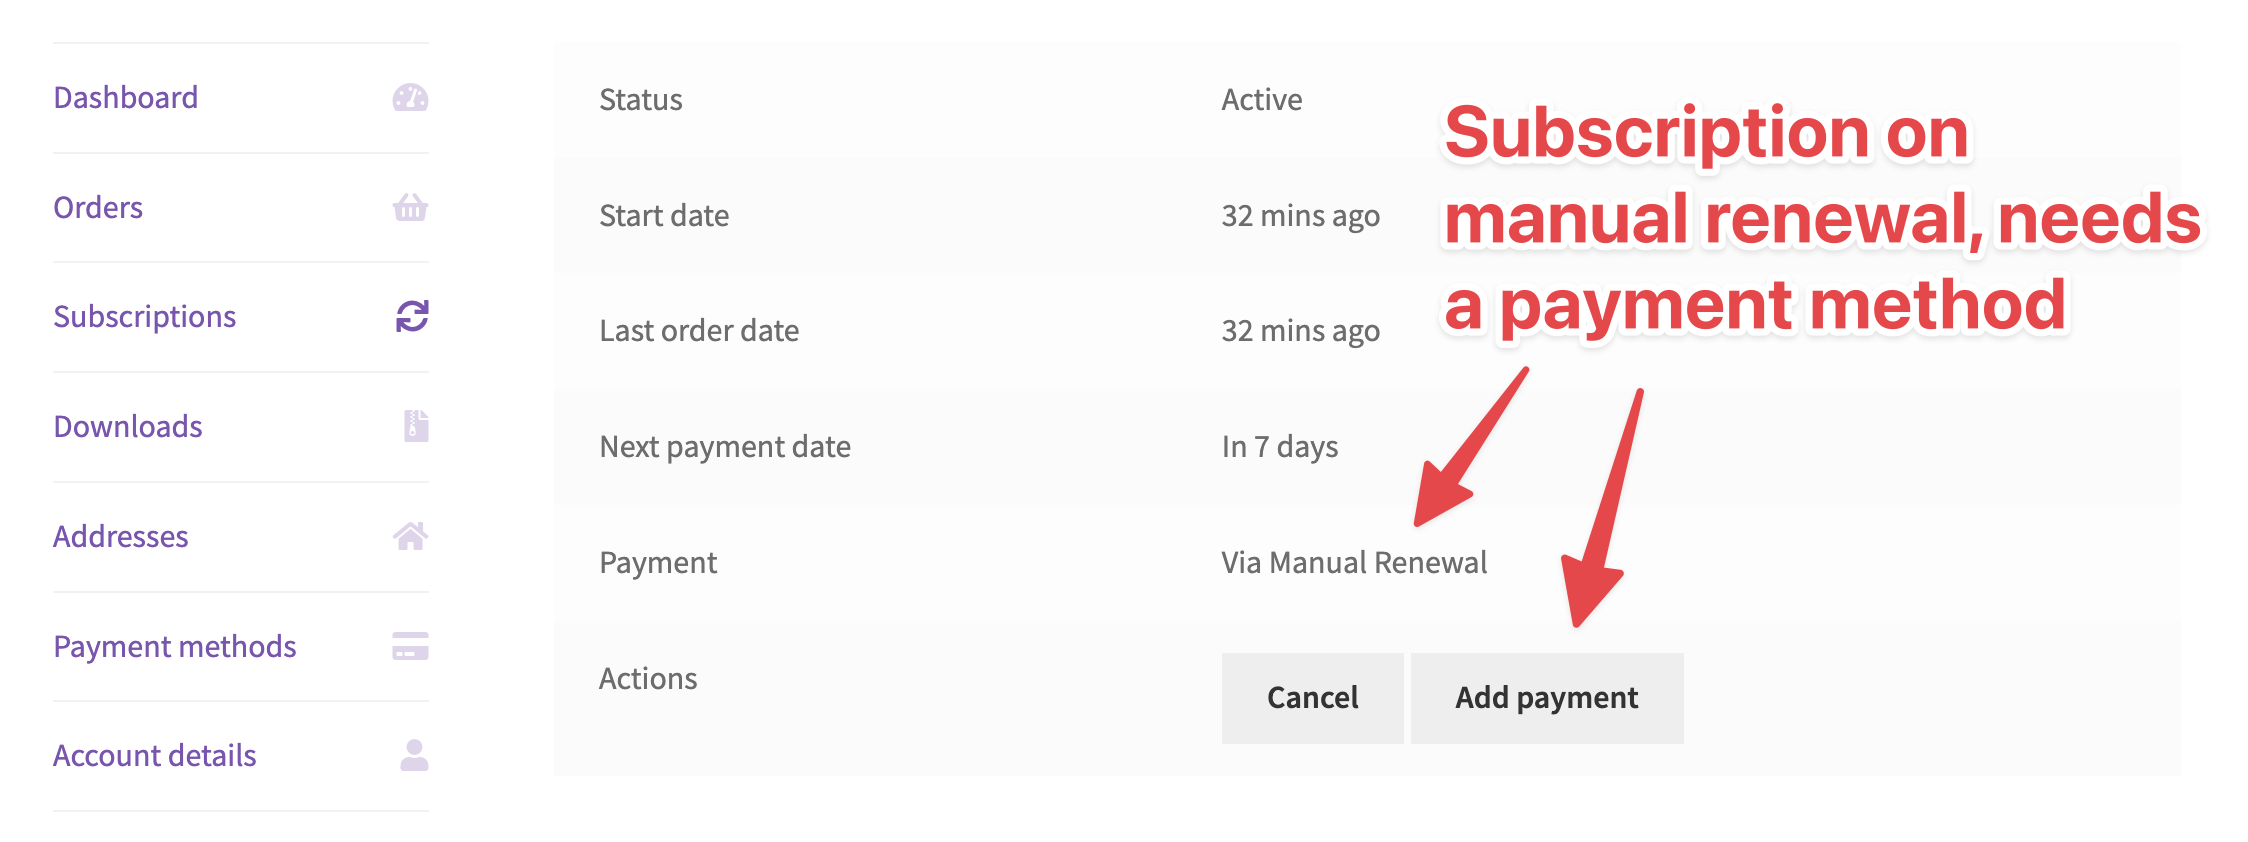The image size is (2248, 842).
Task: Click the Start date row label
Action: point(664,216)
